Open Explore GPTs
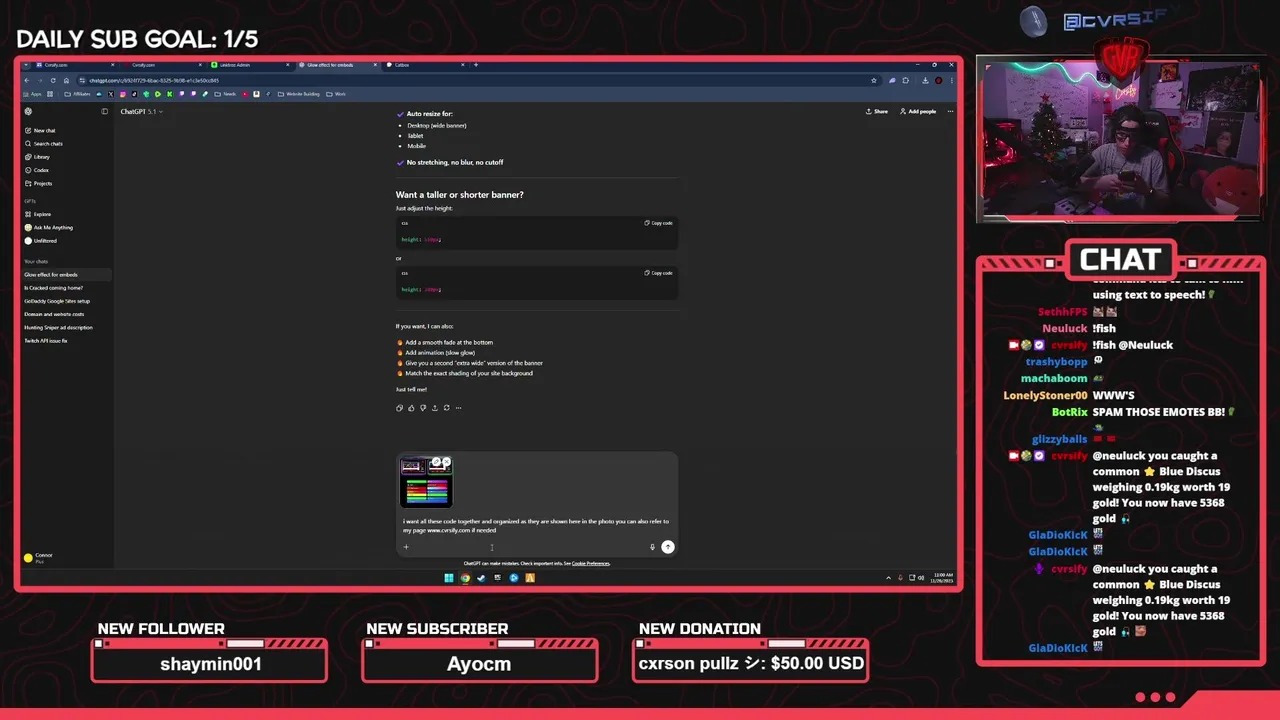The width and height of the screenshot is (1280, 720). pos(38,214)
